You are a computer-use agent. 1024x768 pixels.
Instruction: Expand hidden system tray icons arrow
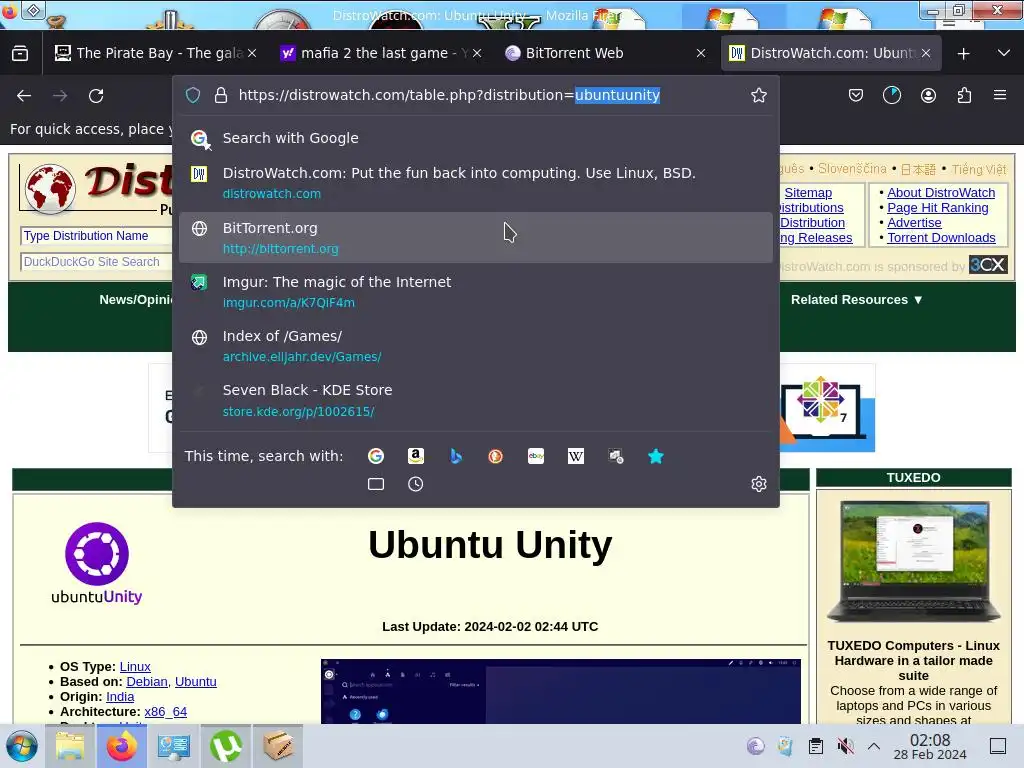point(874,746)
